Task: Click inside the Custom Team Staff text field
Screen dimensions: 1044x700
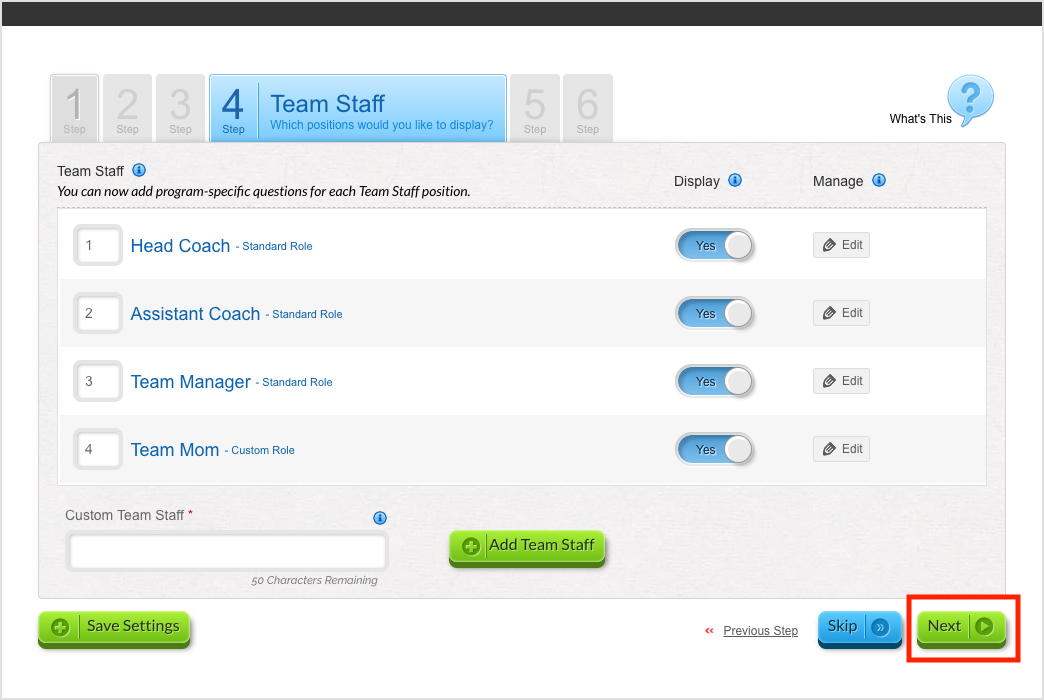Action: click(226, 551)
